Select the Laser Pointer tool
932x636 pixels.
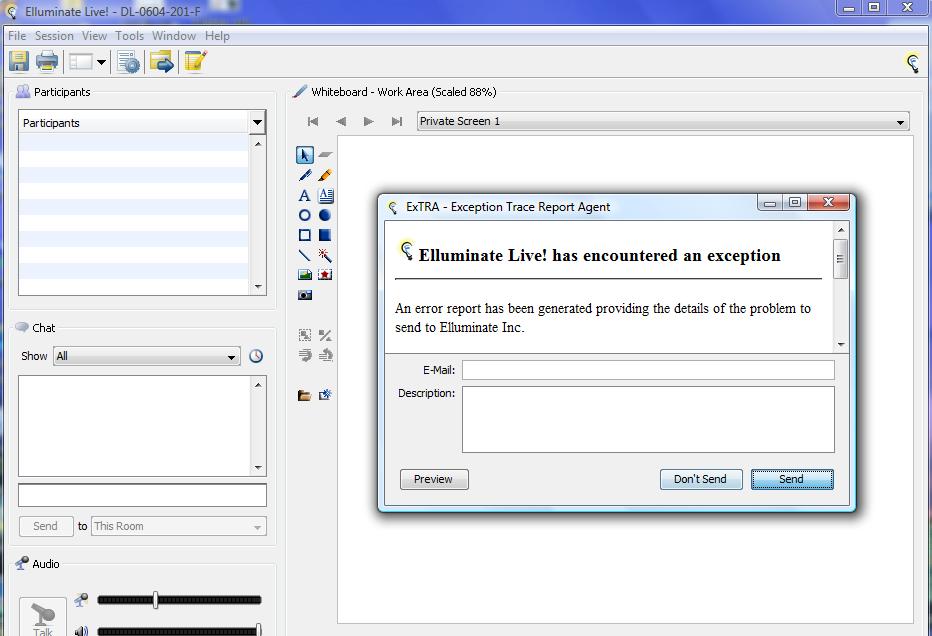point(325,256)
